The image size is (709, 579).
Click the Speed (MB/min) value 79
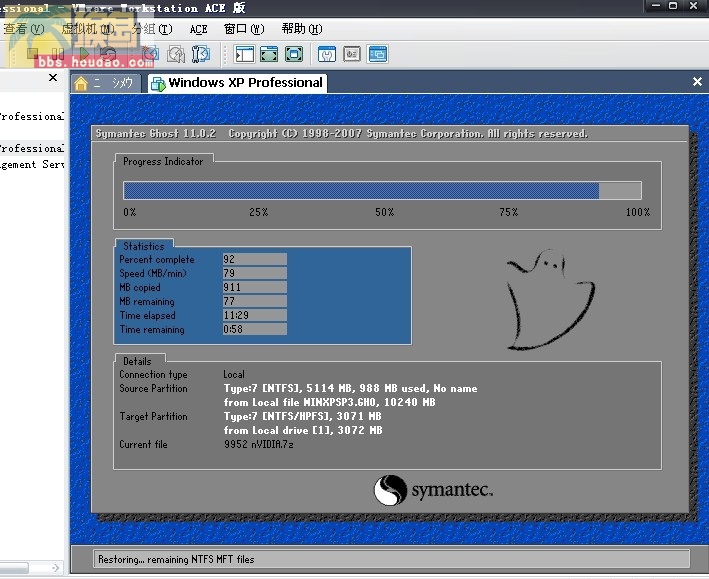[255, 273]
